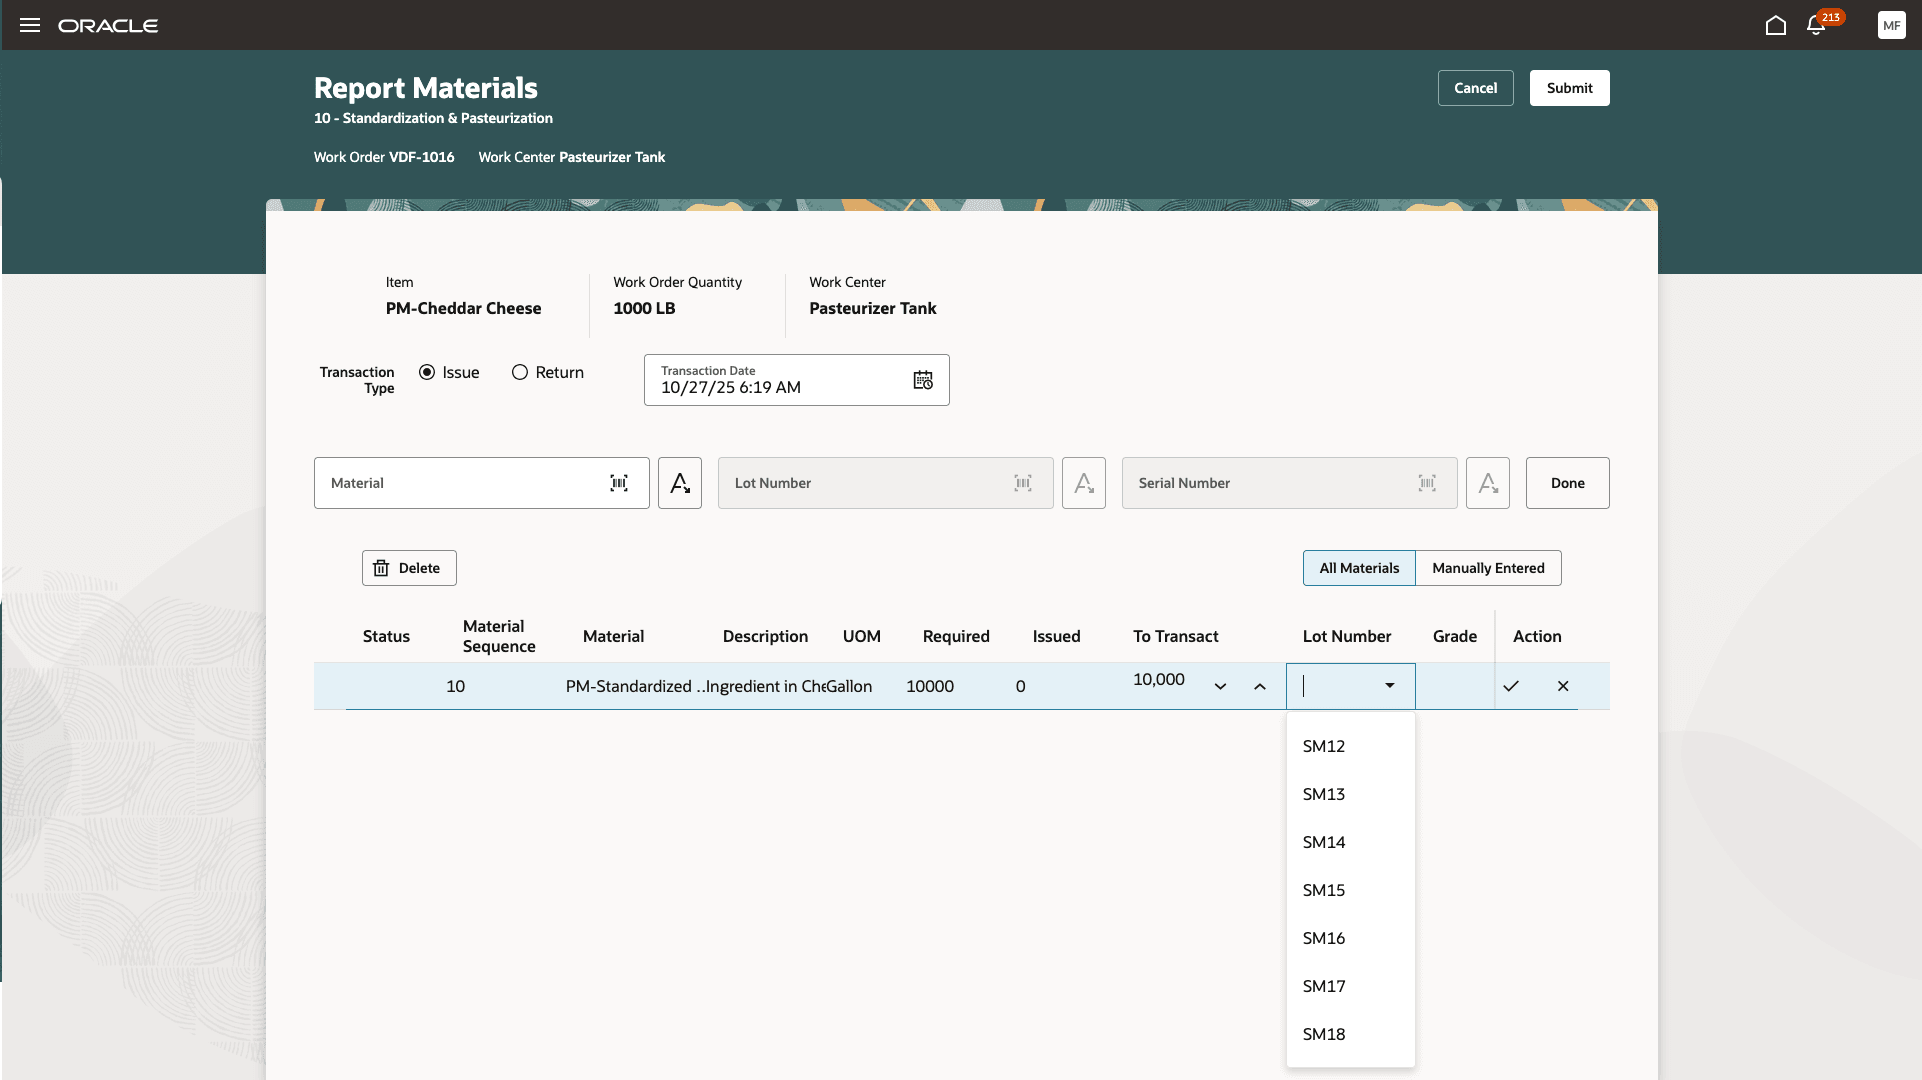Pick lot SM17 from the dropdown

click(1324, 986)
